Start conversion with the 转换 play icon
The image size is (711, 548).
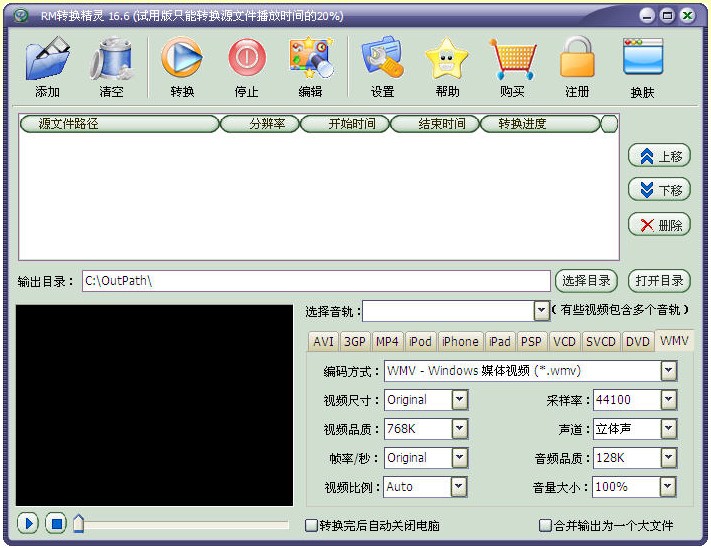(x=182, y=58)
